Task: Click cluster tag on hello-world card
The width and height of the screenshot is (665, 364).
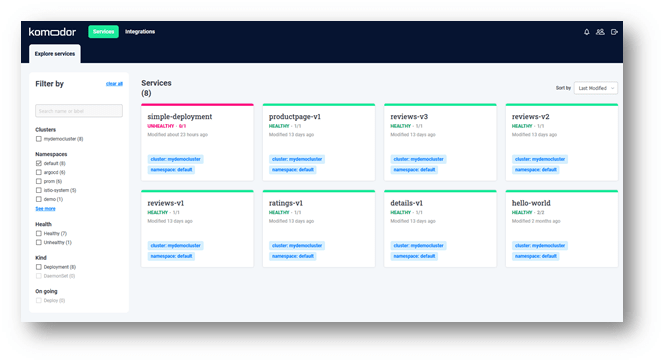Action: (540, 246)
